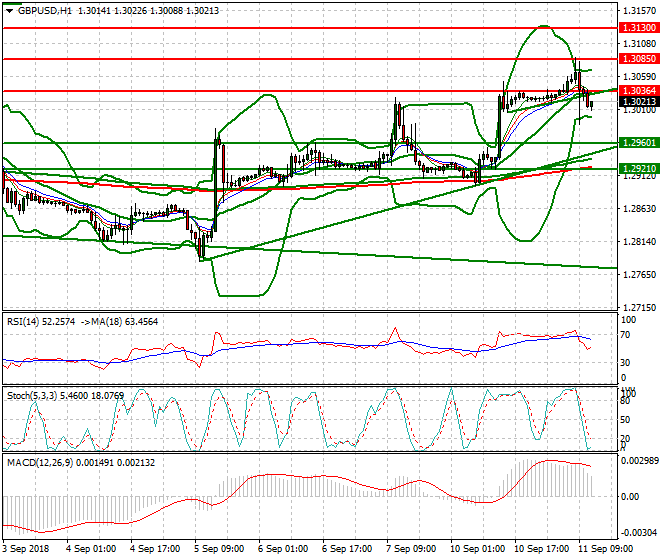Screen dimensions: 660x560
Task: Select the black 1.30213 current price tag
Action: click(638, 102)
